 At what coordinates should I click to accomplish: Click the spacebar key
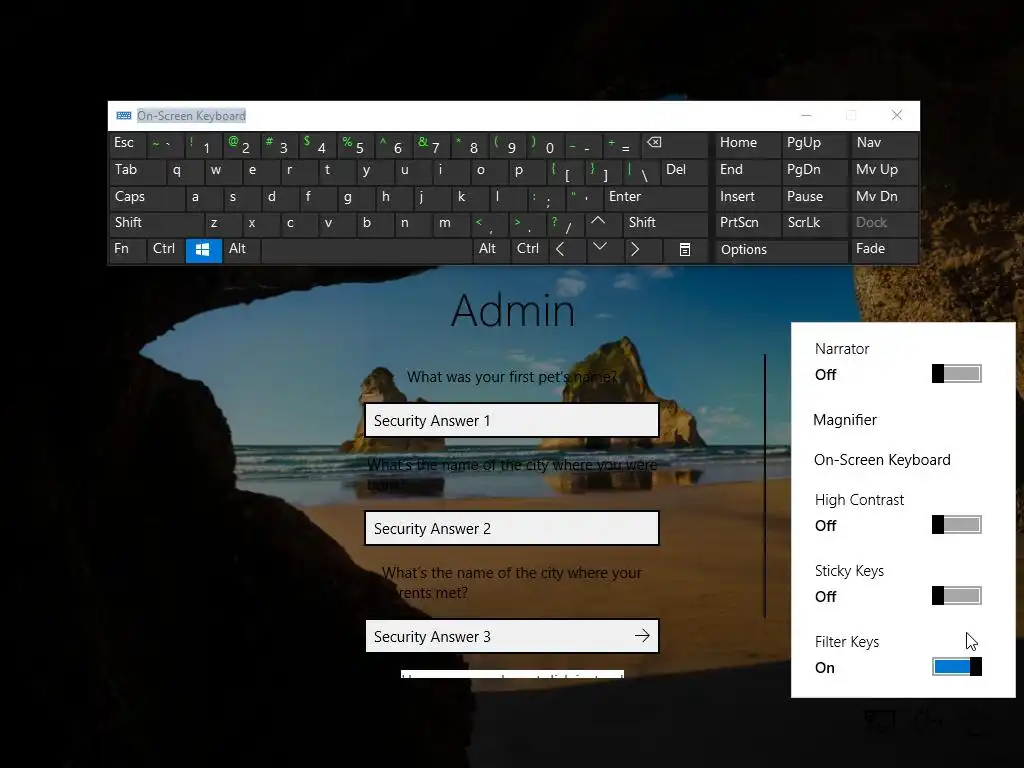367,250
